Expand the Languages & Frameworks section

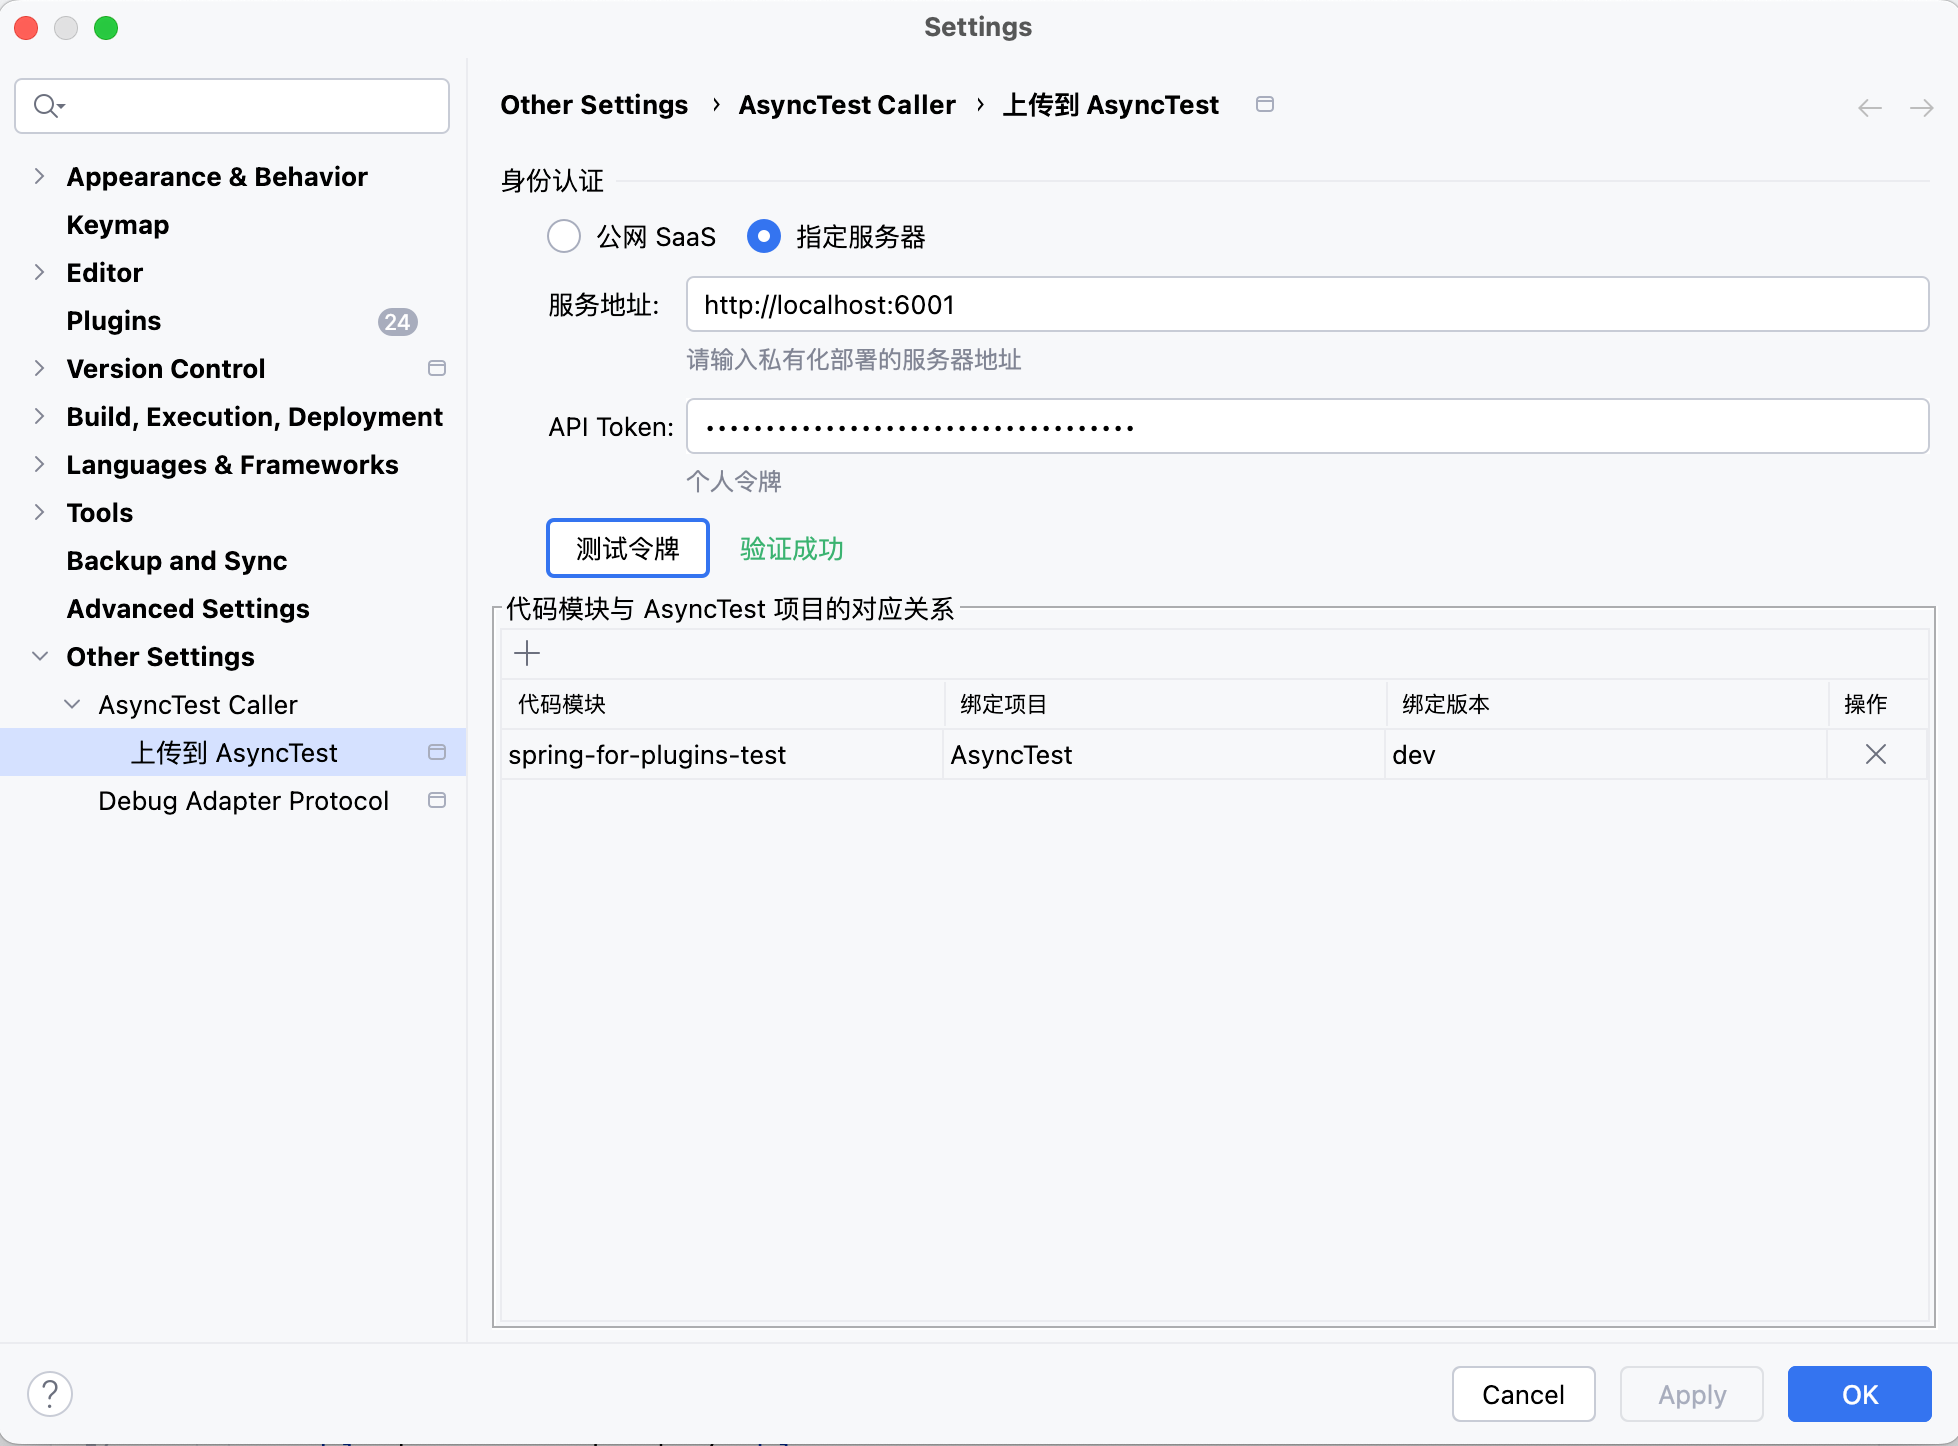[40, 465]
